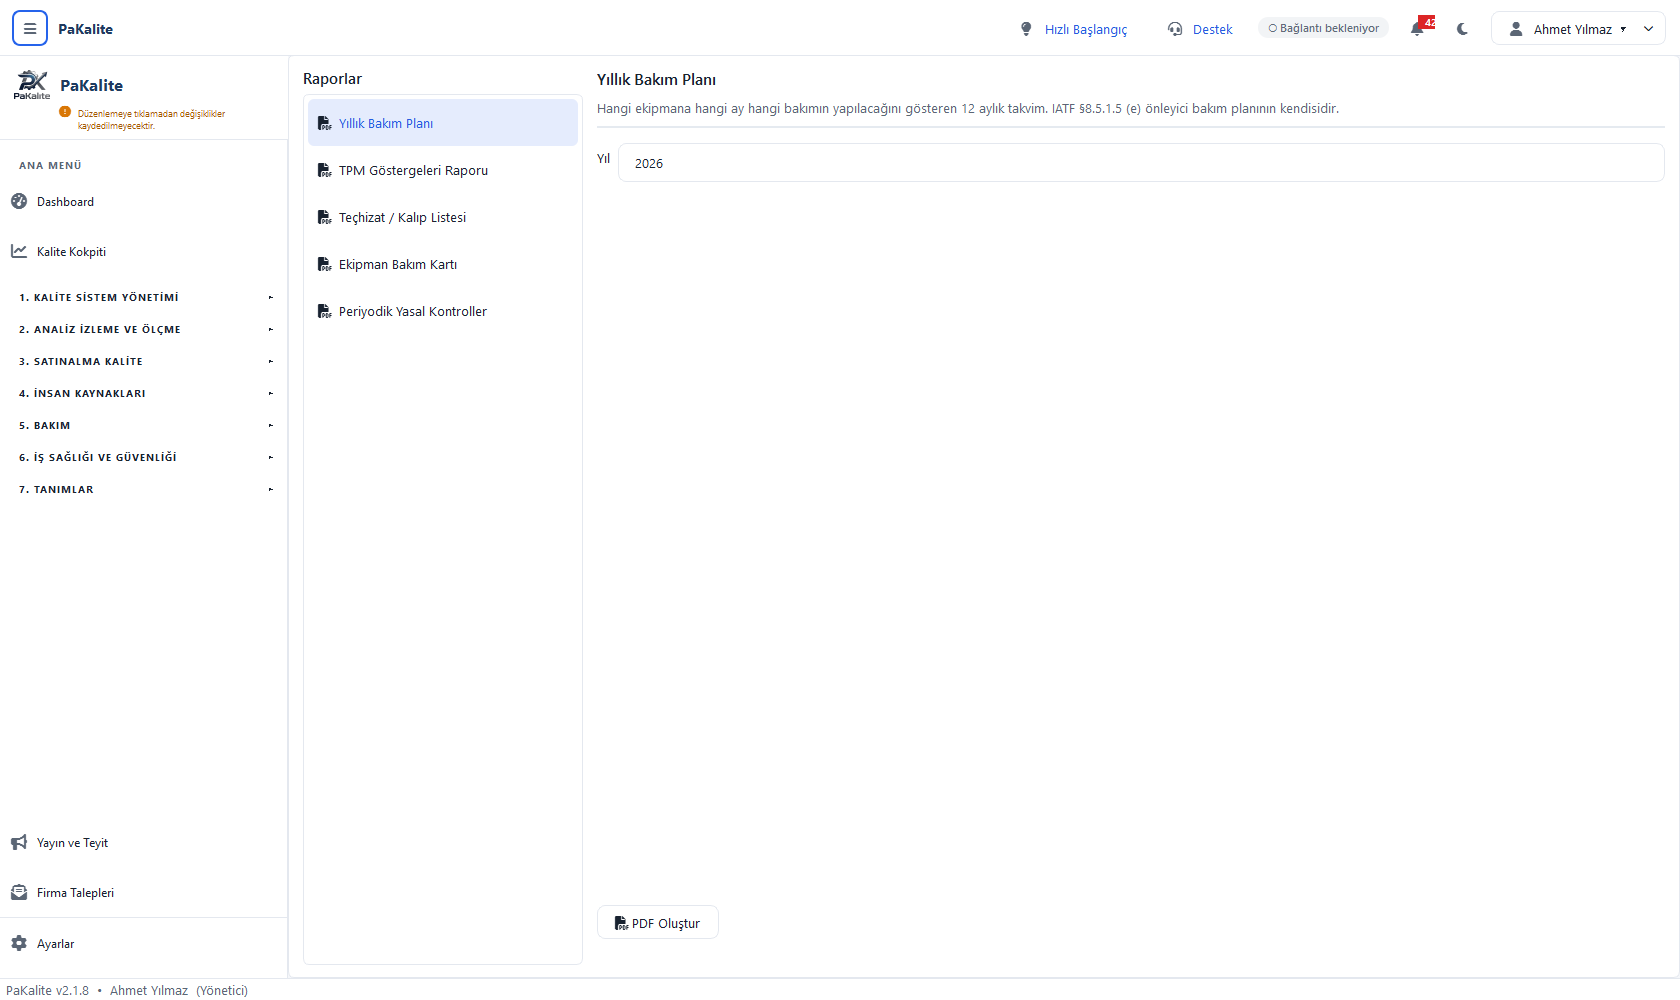Click the PaKalite logo in sidebar

click(32, 85)
